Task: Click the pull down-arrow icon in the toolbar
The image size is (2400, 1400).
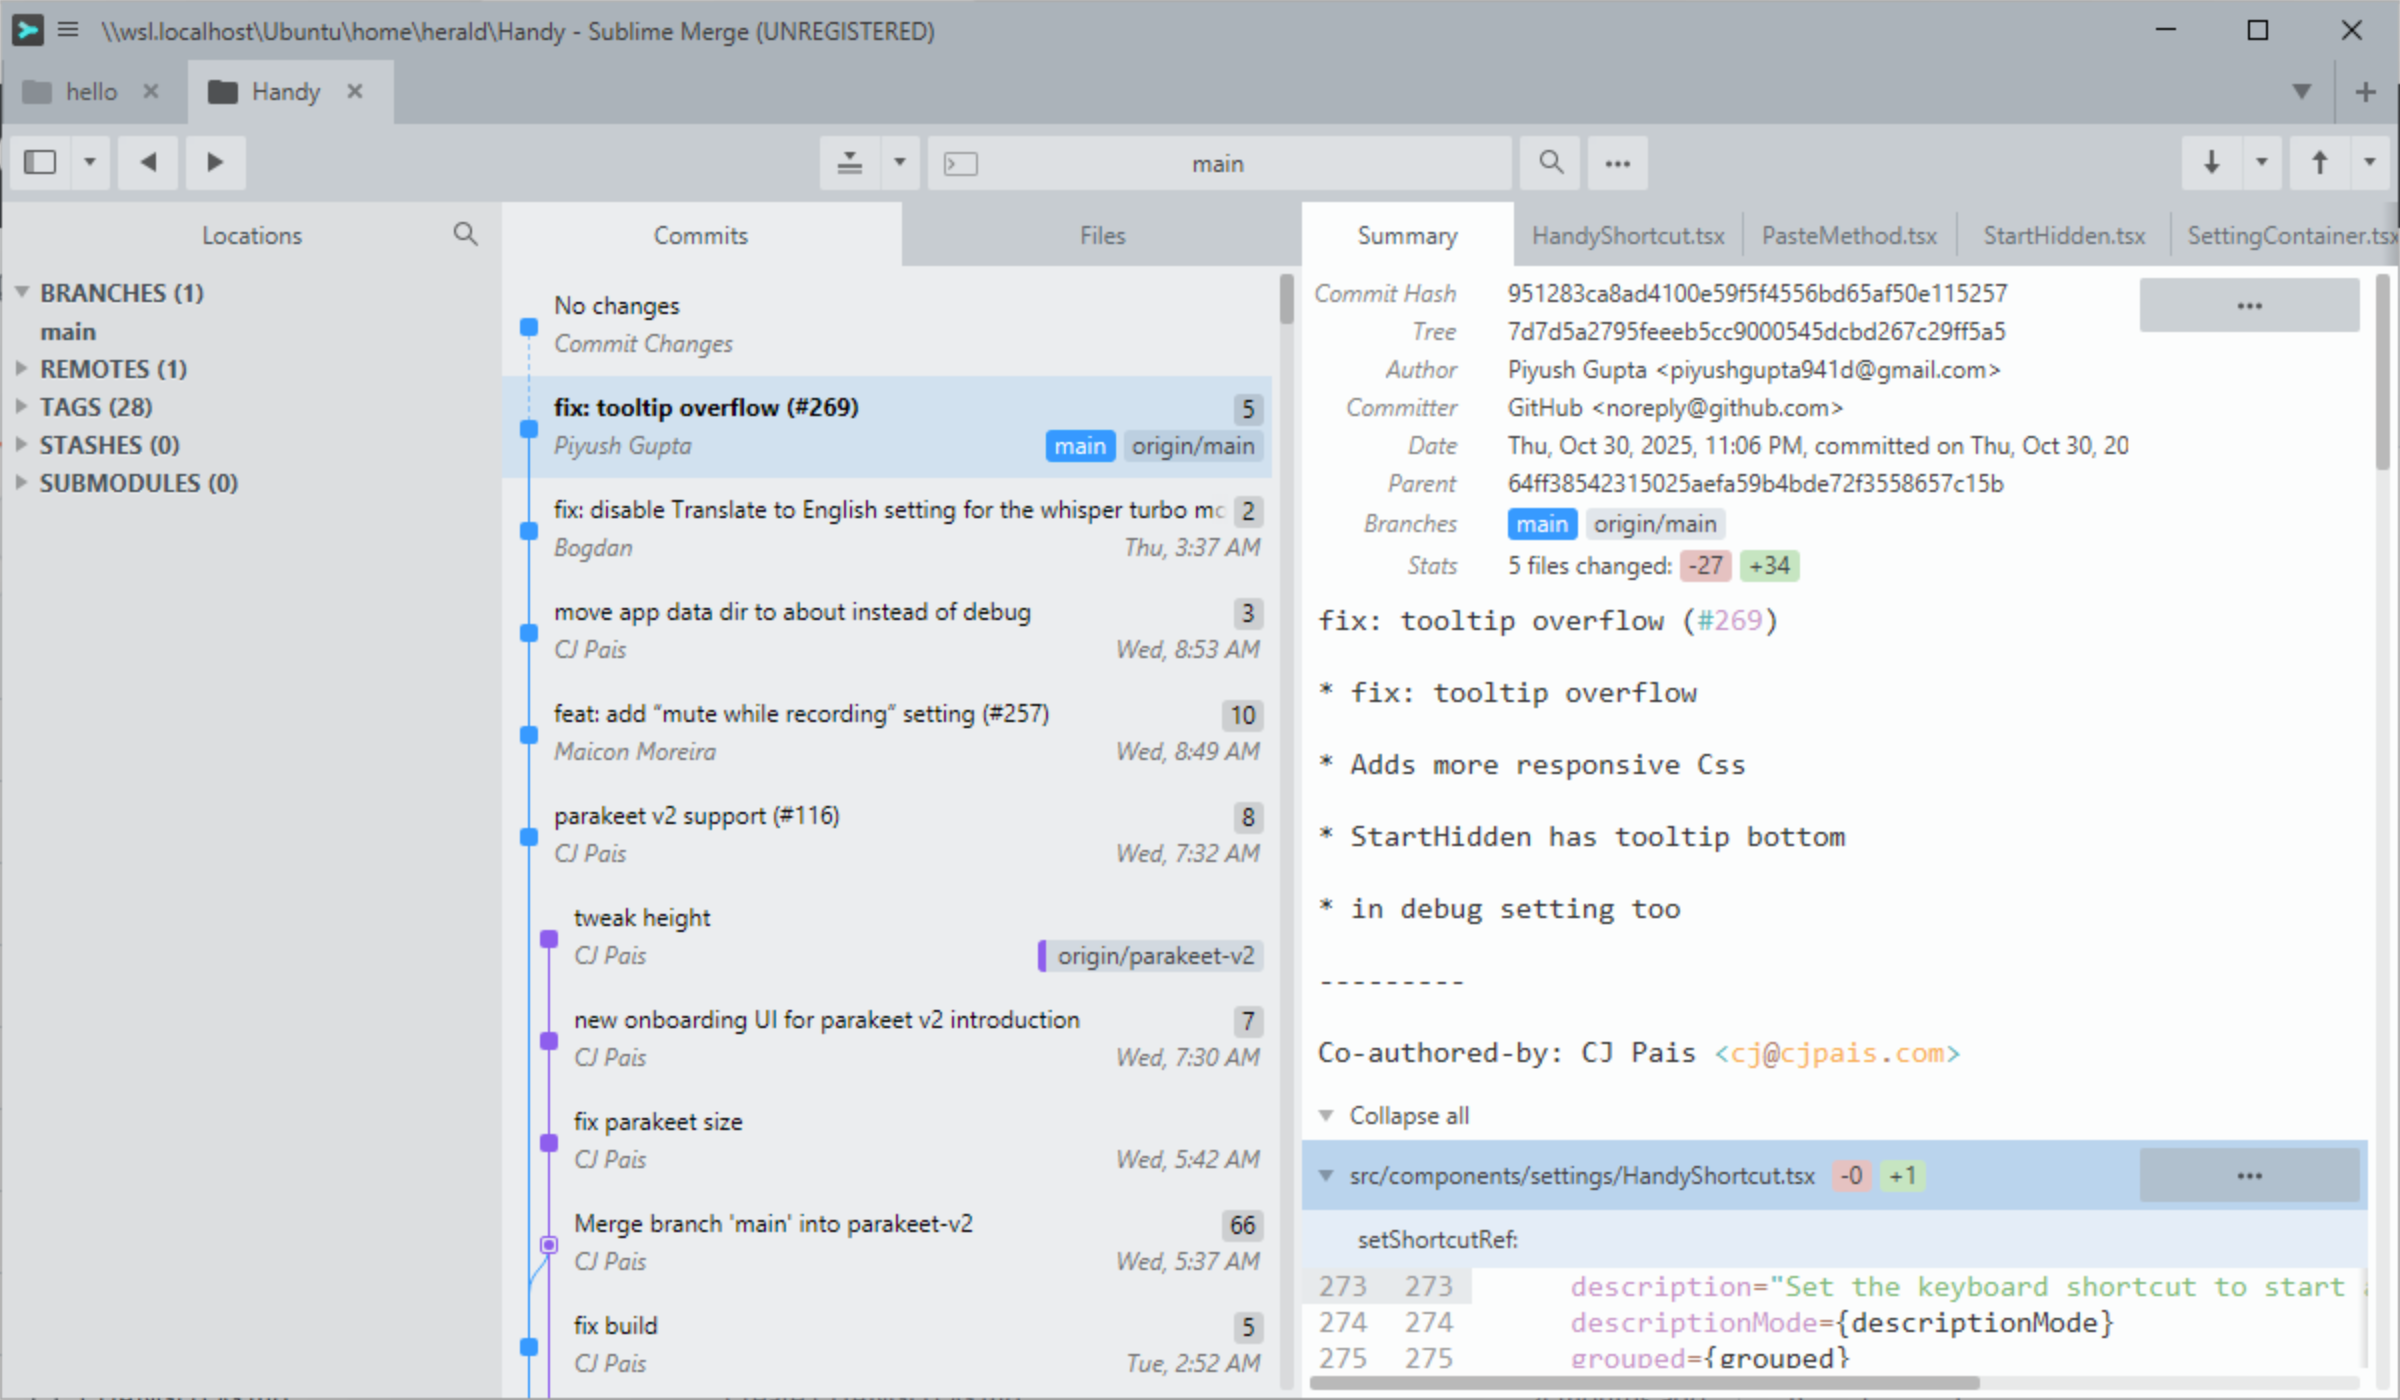Action: click(2211, 162)
